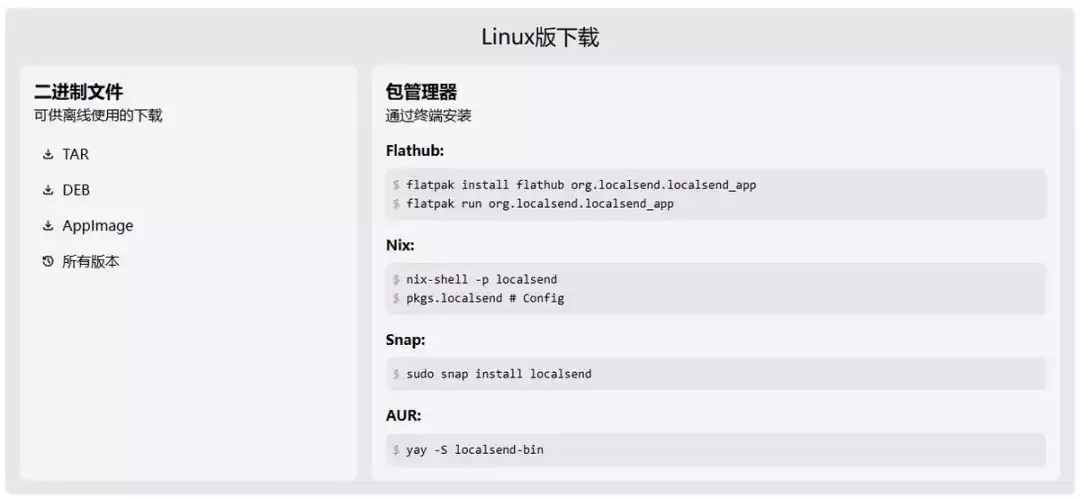The image size is (1080, 499).
Task: Select the flatpak run command line
Action: pyautogui.click(x=540, y=204)
